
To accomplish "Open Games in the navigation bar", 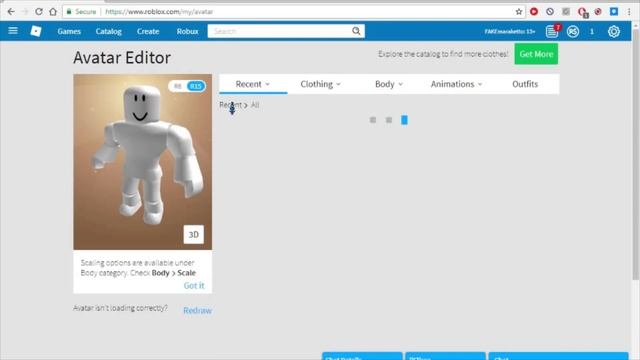I will 69,31.
